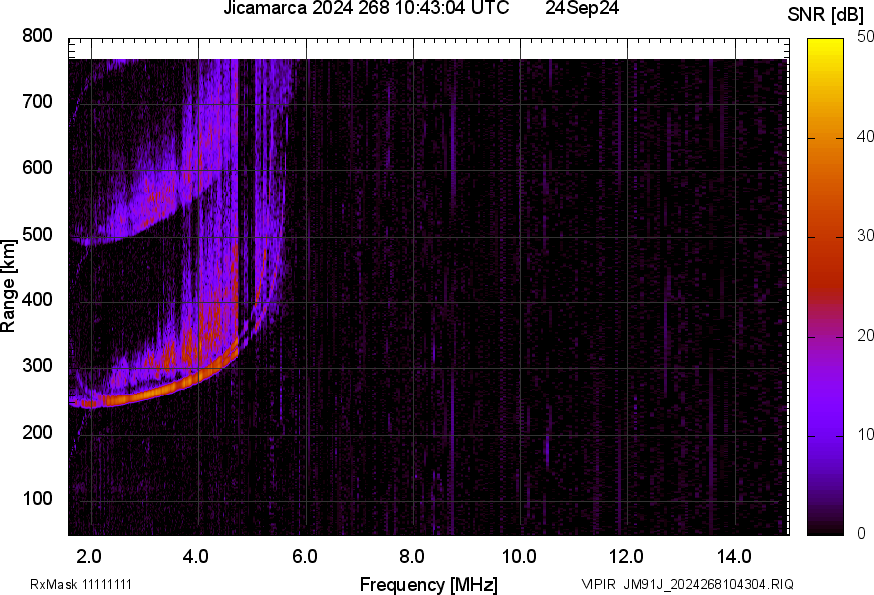This screenshot has width=874, height=595.
Task: Click the 'Frequency [MHz]' axis label
Action: tap(429, 585)
